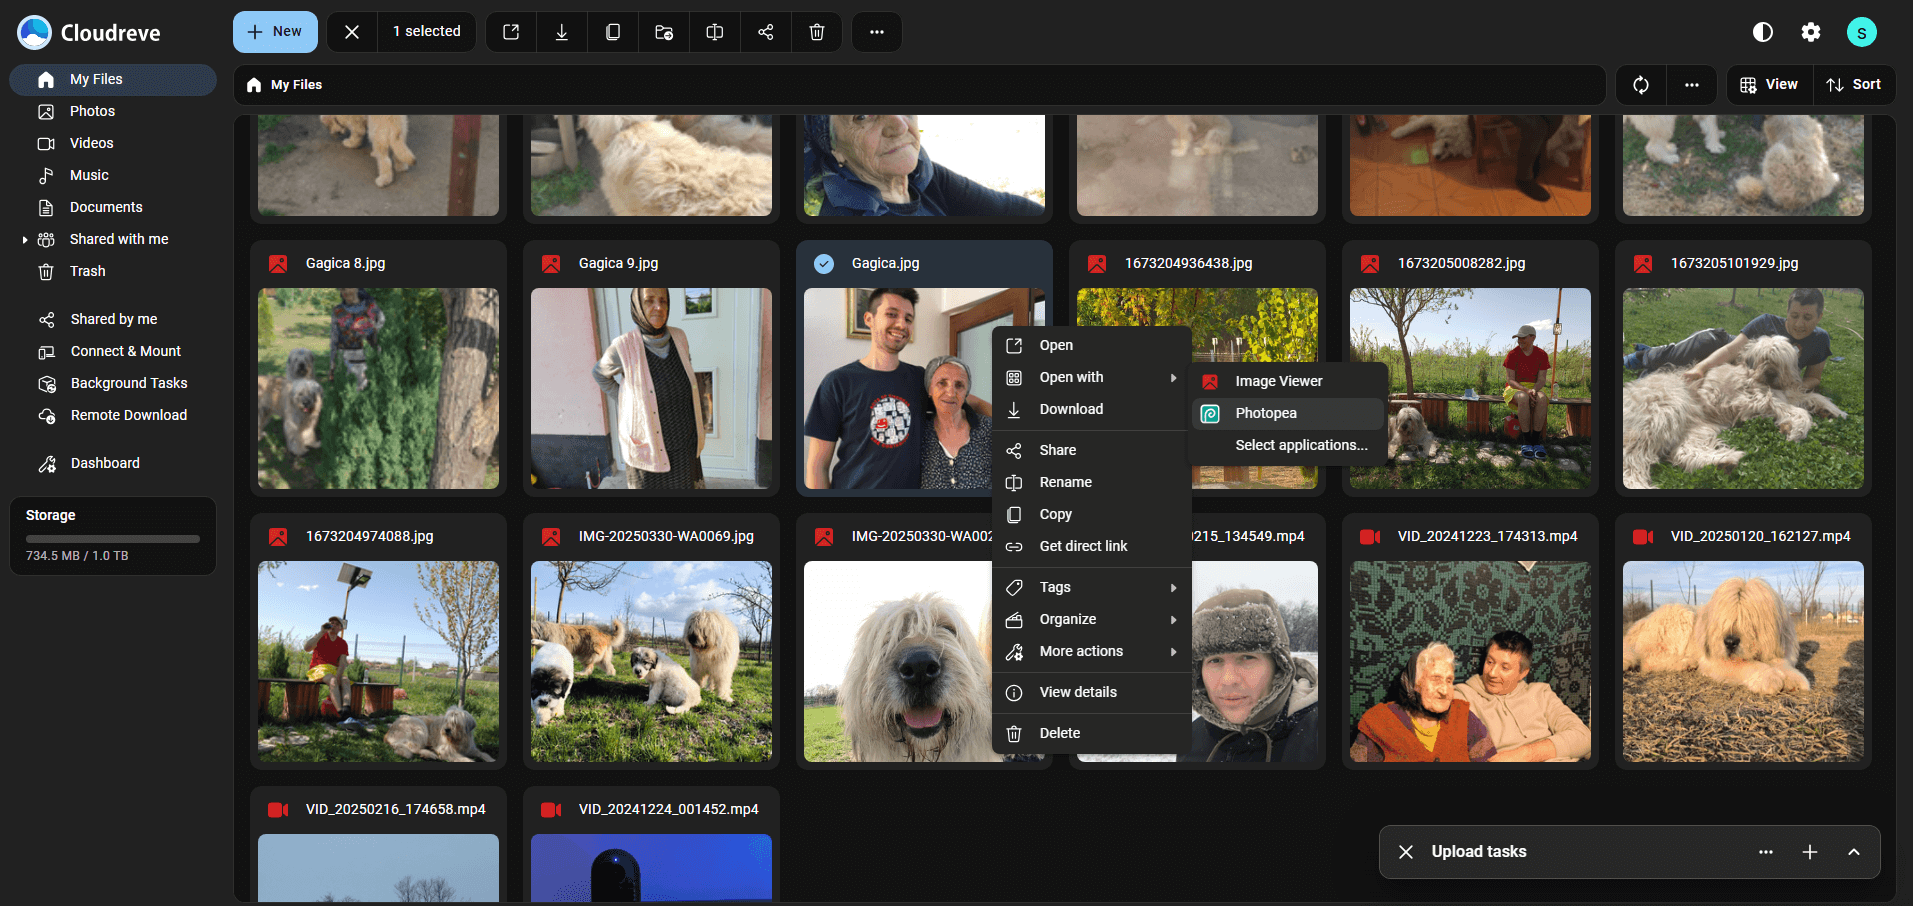
Task: Select Photopea in the Open with submenu
Action: coord(1287,413)
